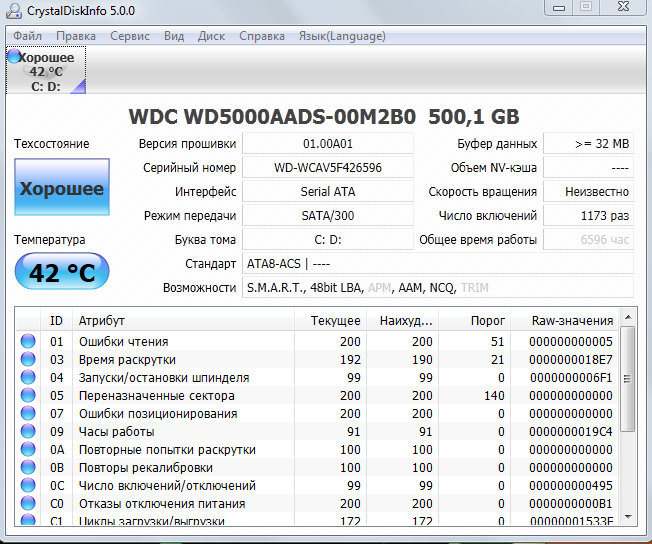Select the Время раскрутки attribute row
Viewport: 652px width, 544px height.
317,359
